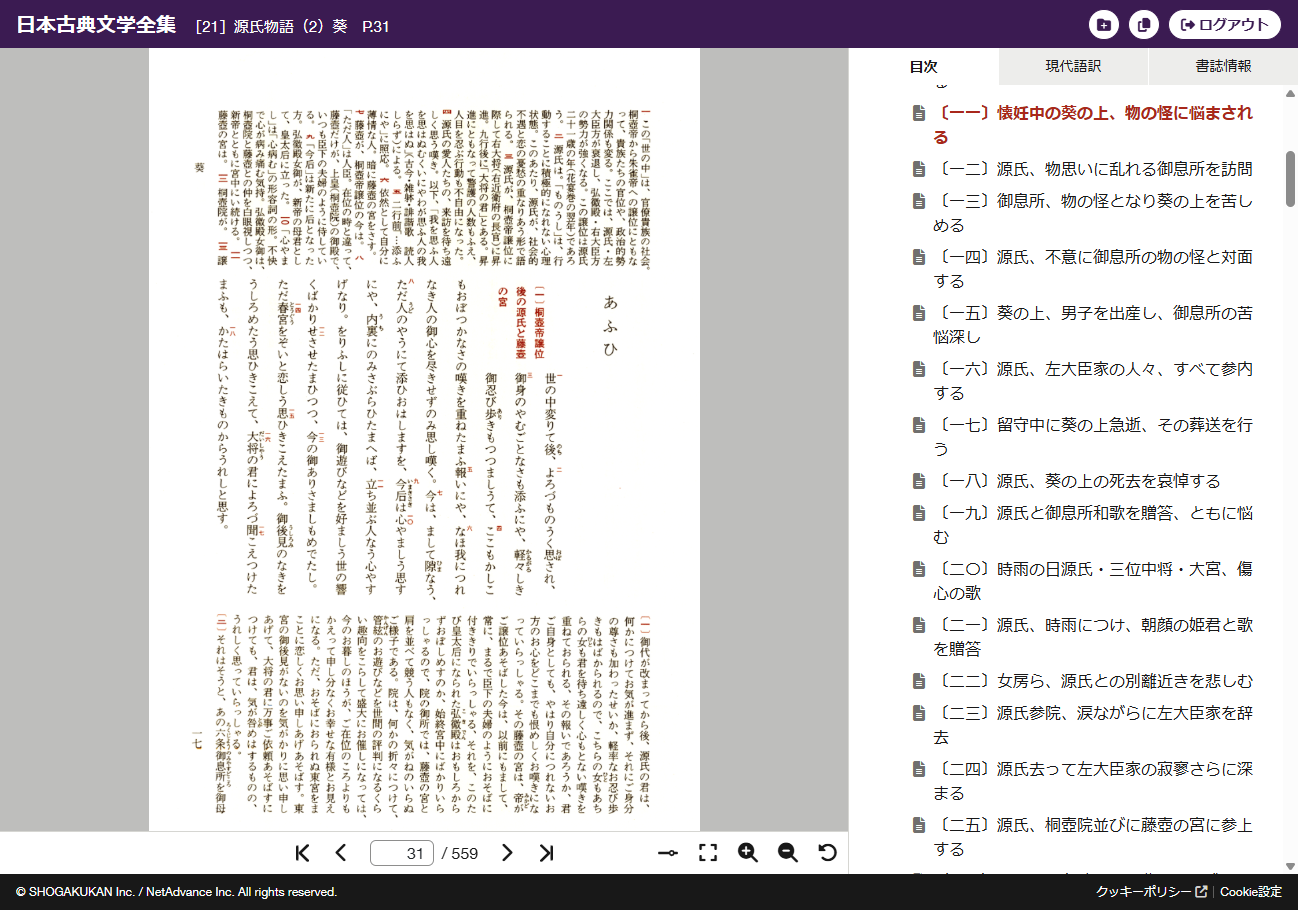Toggle fullscreen page view
This screenshot has width=1298, height=910.
[709, 853]
